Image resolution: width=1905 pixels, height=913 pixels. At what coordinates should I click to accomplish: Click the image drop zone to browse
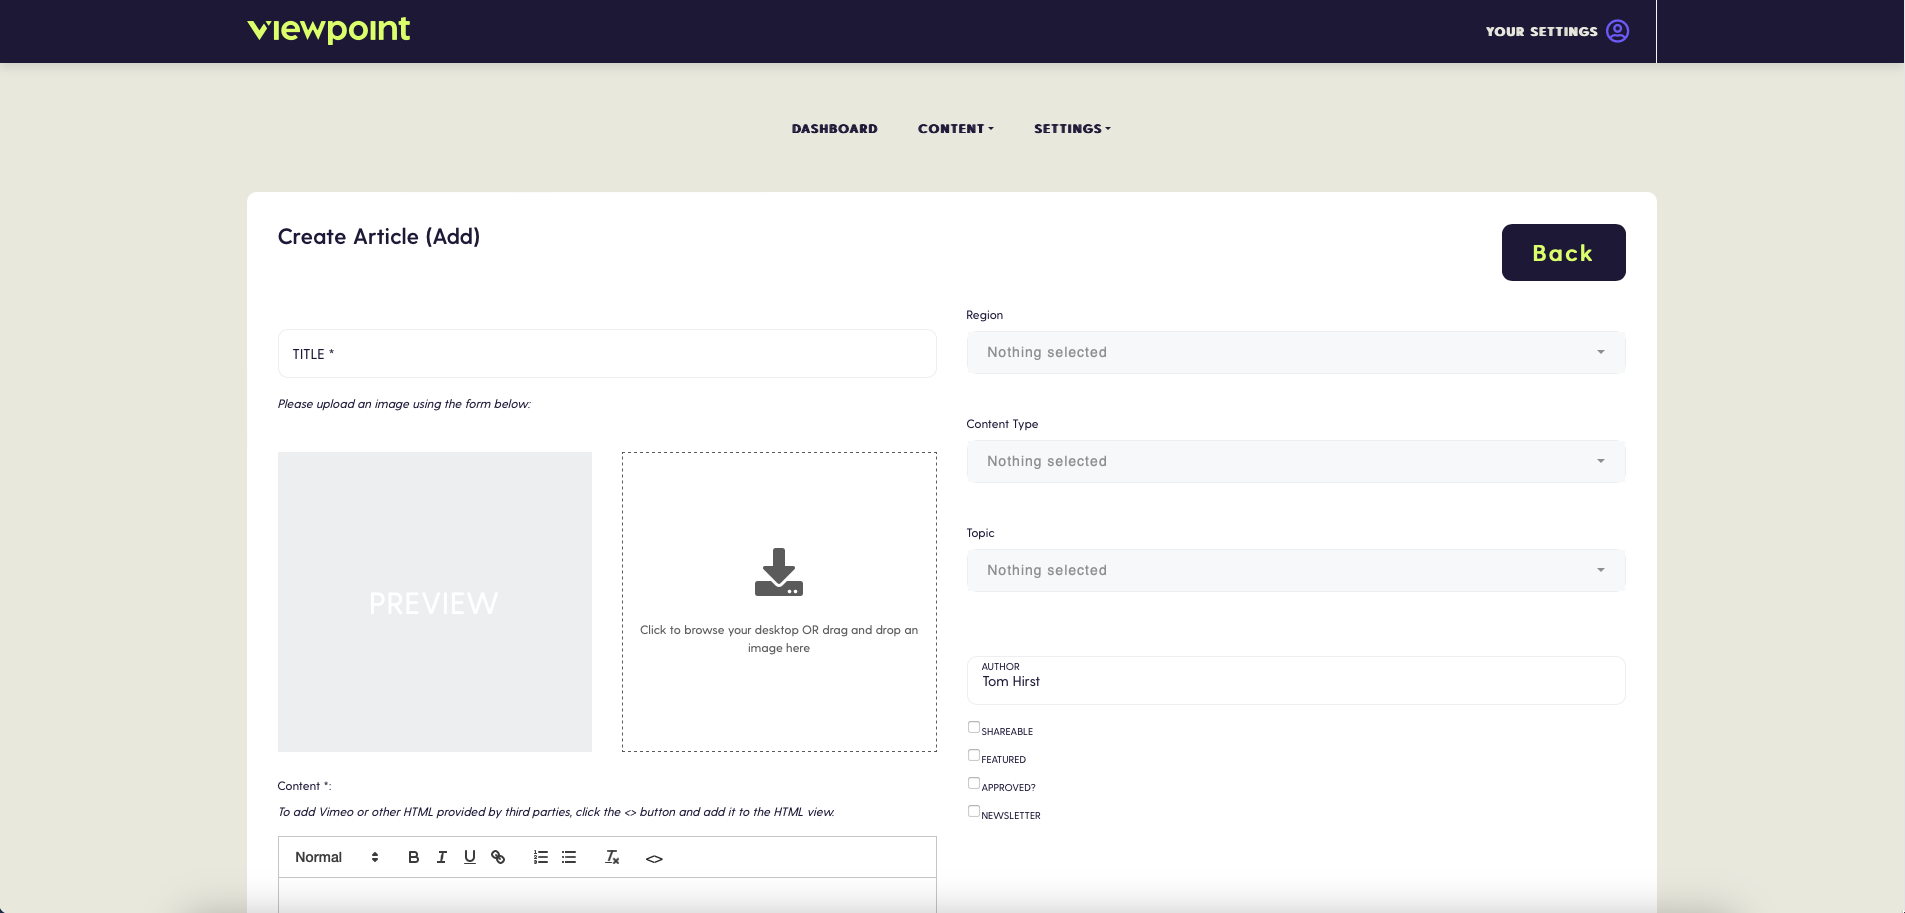(779, 601)
